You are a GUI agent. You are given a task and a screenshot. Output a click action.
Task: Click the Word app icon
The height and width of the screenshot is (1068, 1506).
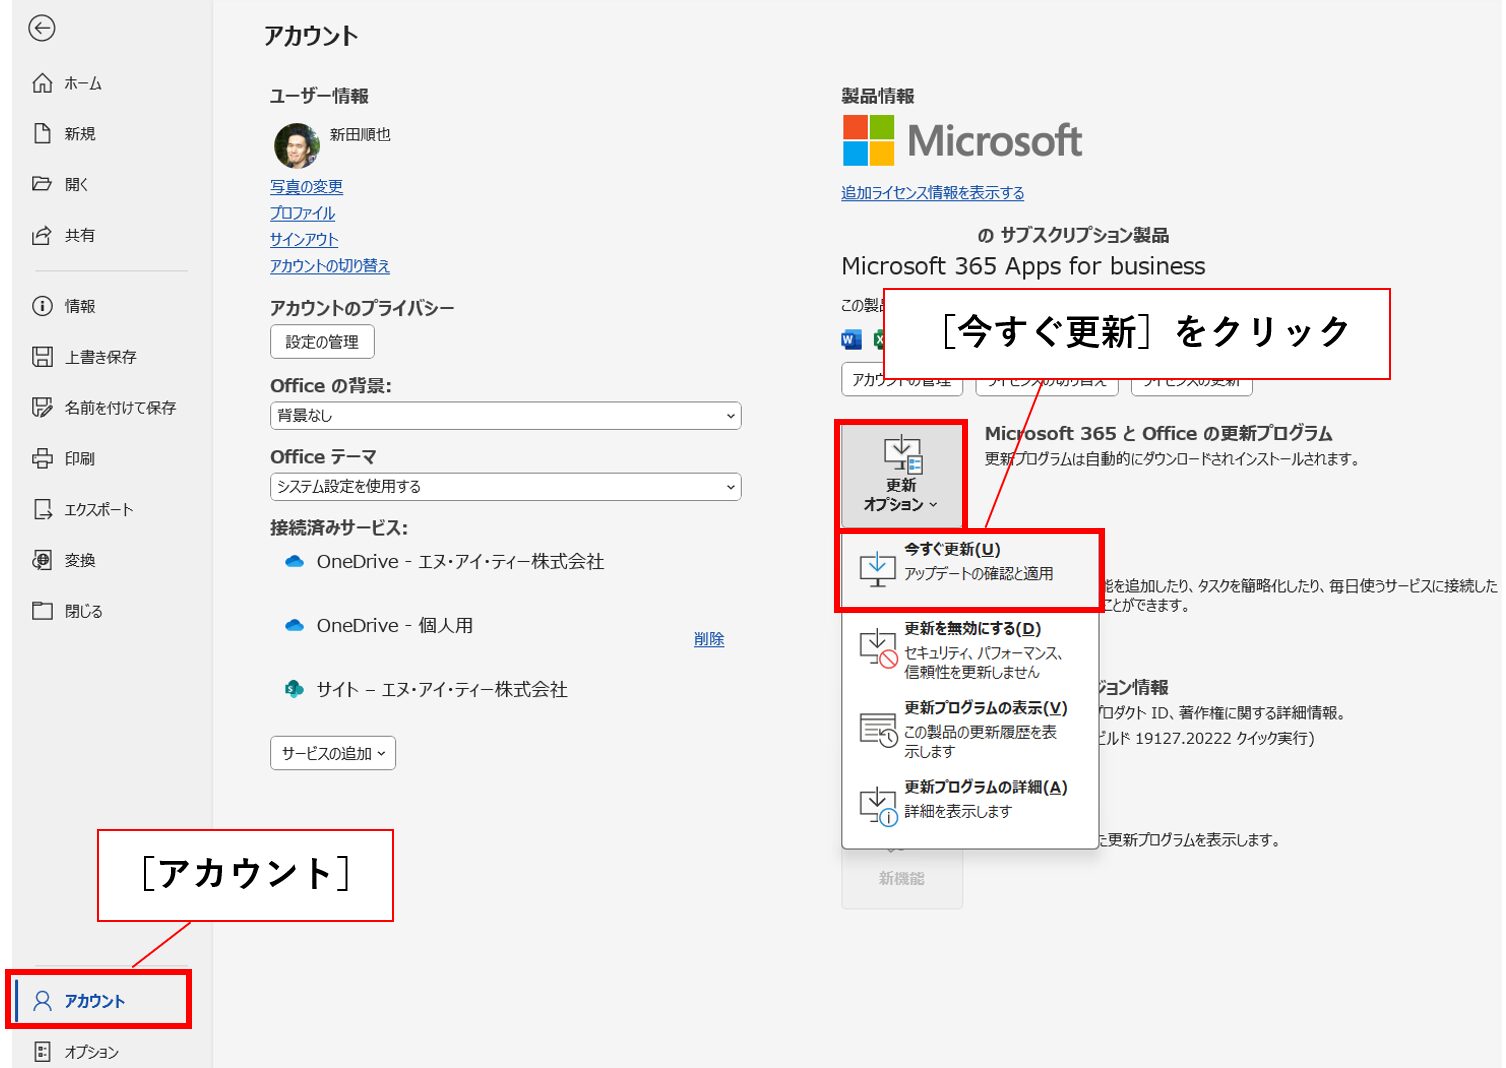coord(851,340)
